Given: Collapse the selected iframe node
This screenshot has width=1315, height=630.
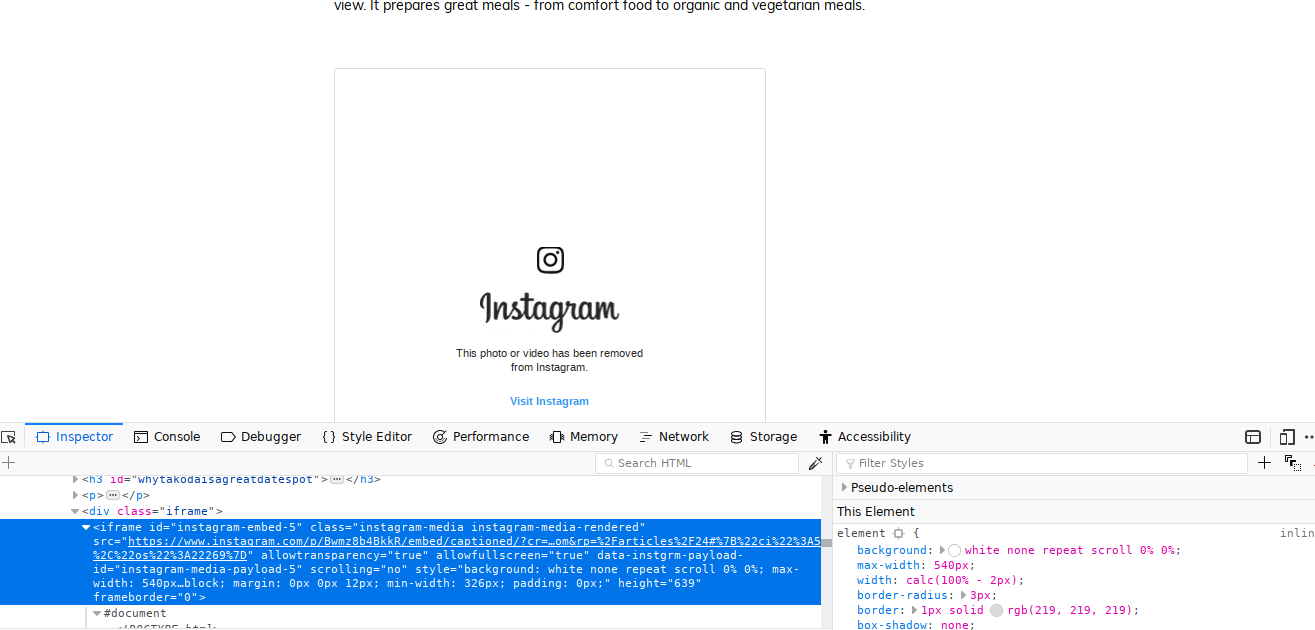Looking at the screenshot, I should (x=86, y=527).
